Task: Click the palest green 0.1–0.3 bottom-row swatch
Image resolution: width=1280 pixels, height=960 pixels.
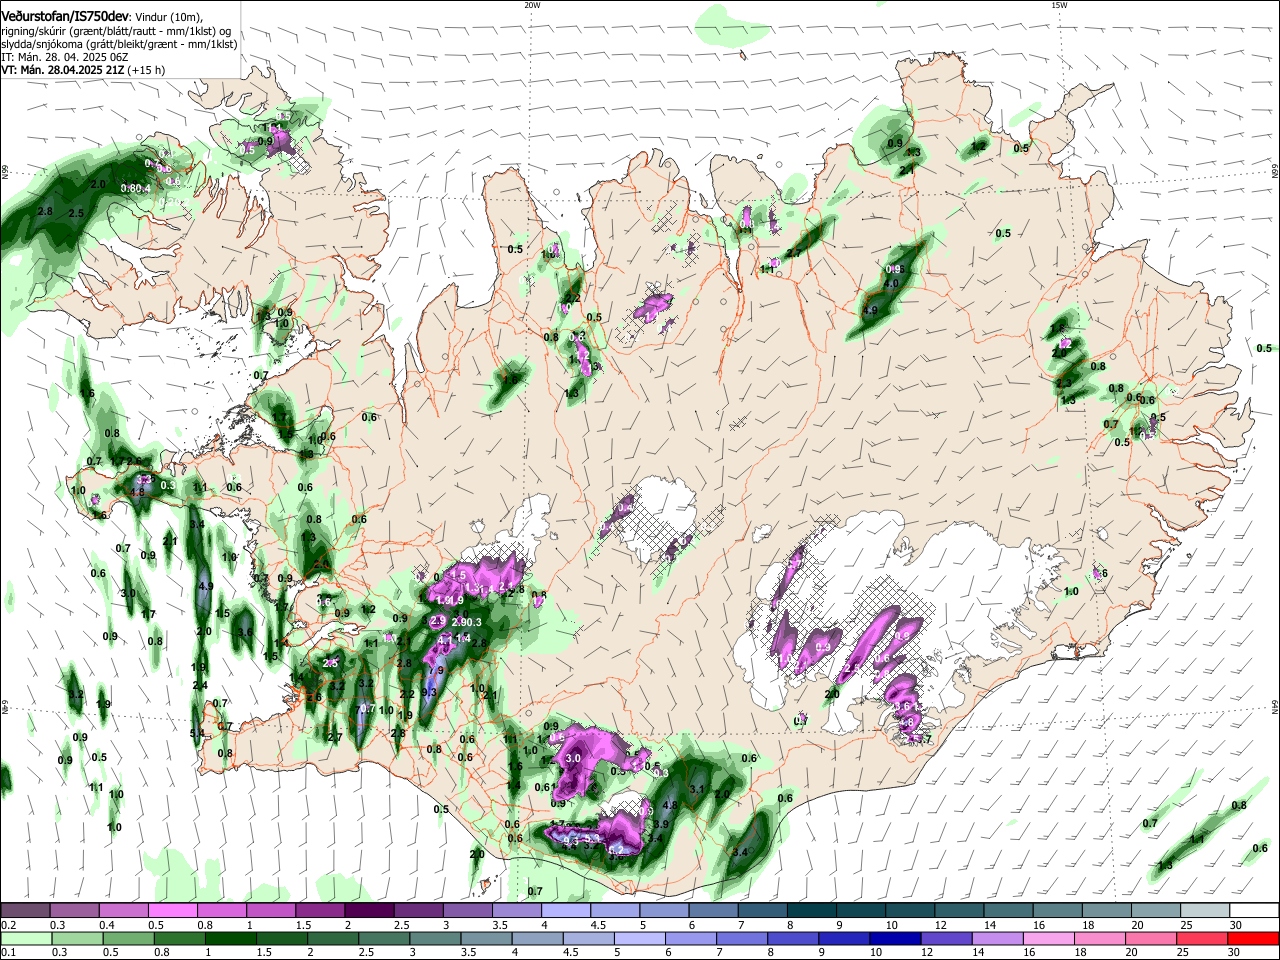Action: (25, 938)
